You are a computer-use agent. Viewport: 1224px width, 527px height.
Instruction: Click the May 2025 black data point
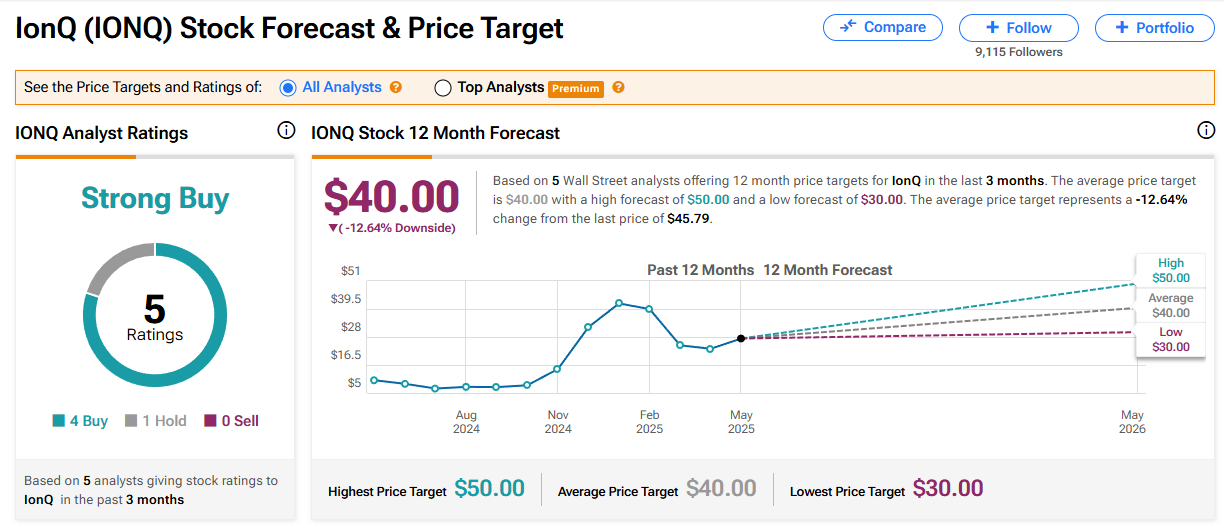pos(740,339)
